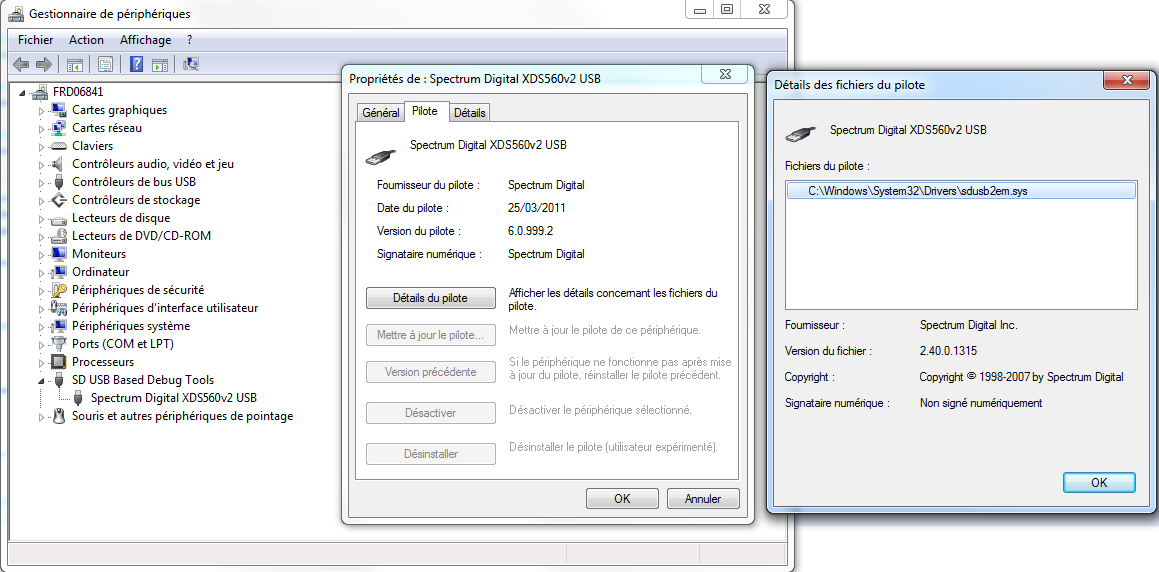The width and height of the screenshot is (1159, 572).
Task: Click USB plug icon in driver file details dialog
Action: point(800,134)
